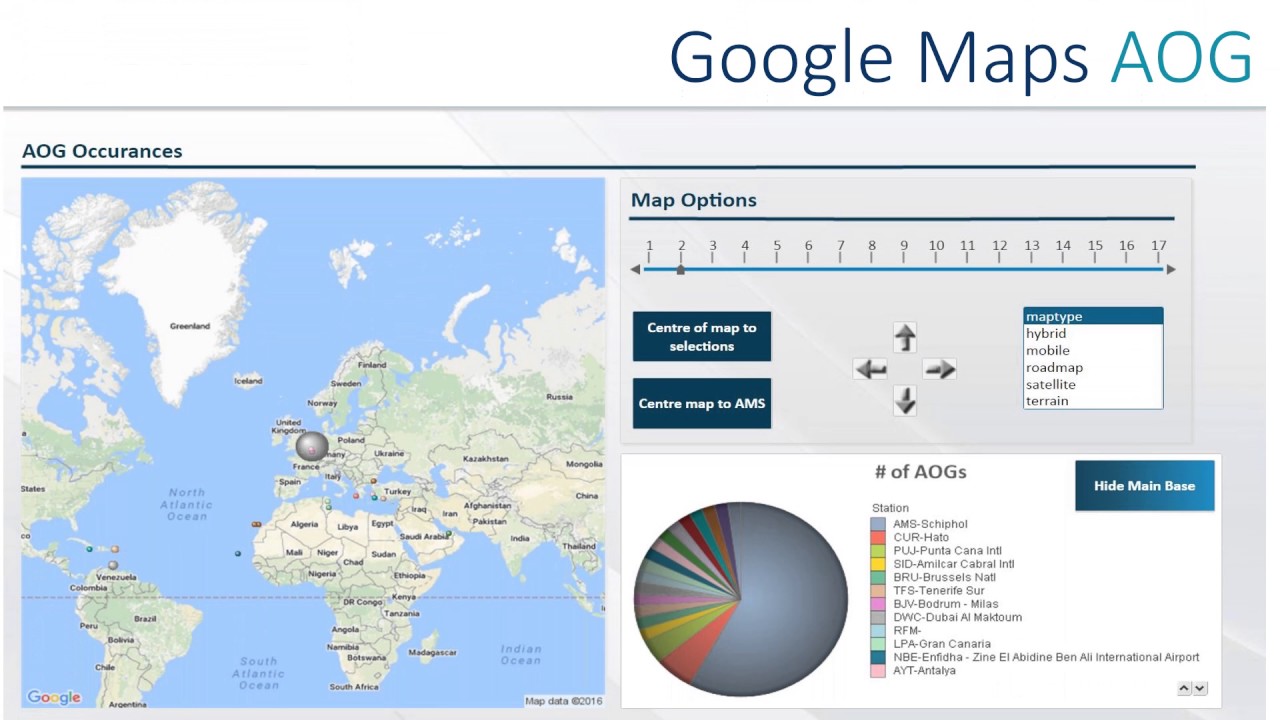Screen dimensions: 1280x720
Task: Select RFM- legend entry
Action: pyautogui.click(x=907, y=631)
